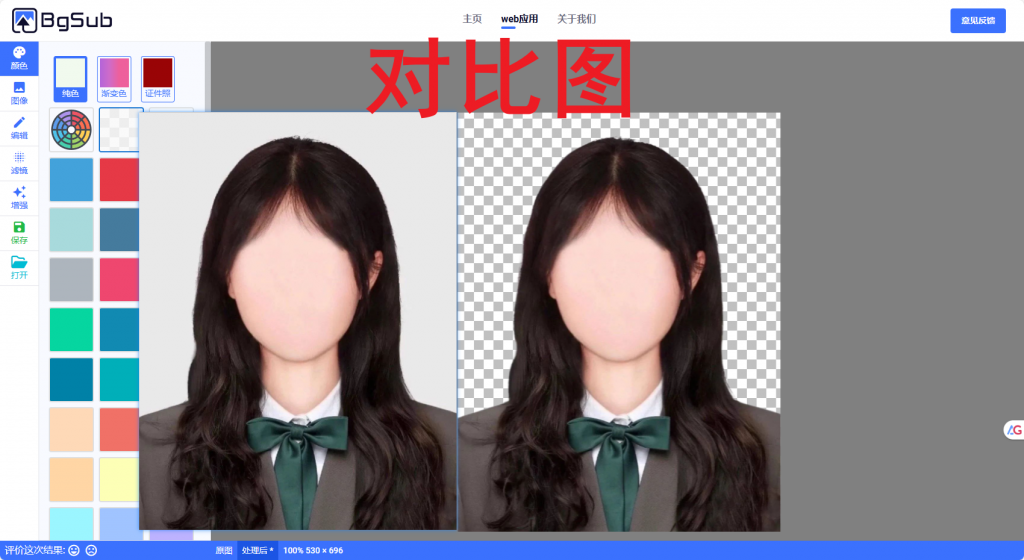Screen dimensions: 1024x560
Task: Choose the transparent checkerboard background swatch
Action: (119, 130)
